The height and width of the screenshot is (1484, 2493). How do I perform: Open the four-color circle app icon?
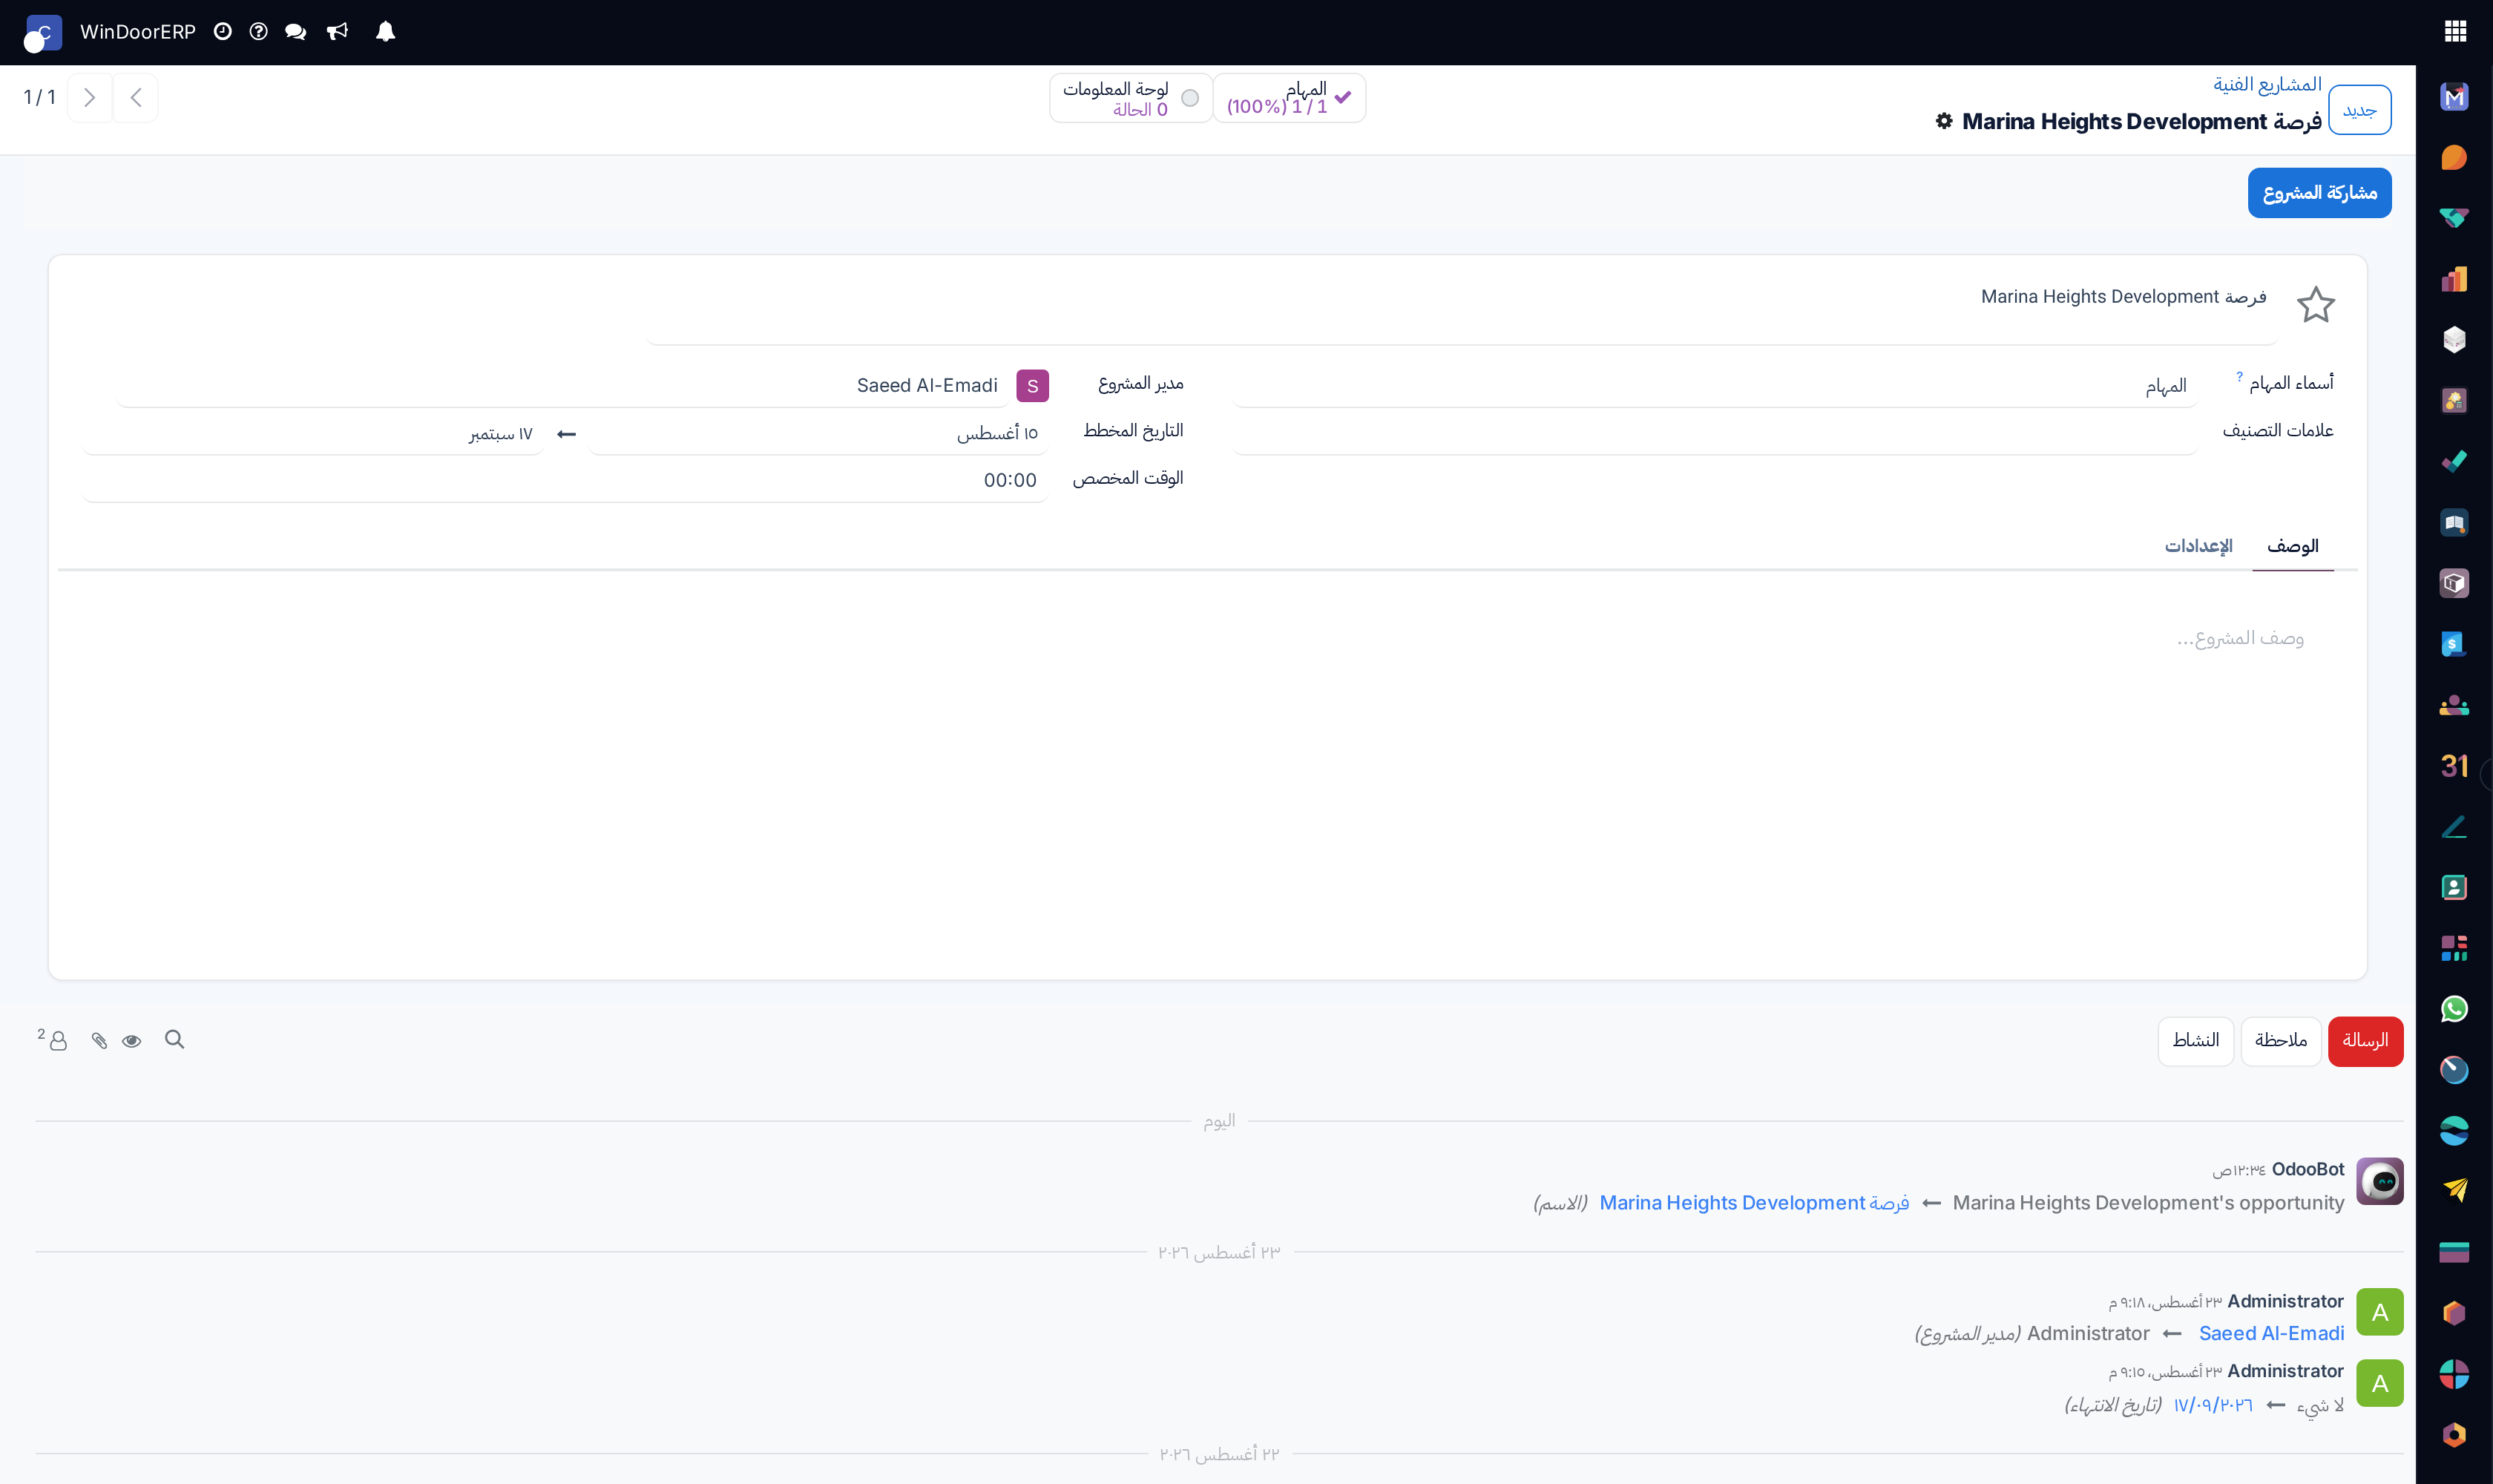click(2454, 1374)
